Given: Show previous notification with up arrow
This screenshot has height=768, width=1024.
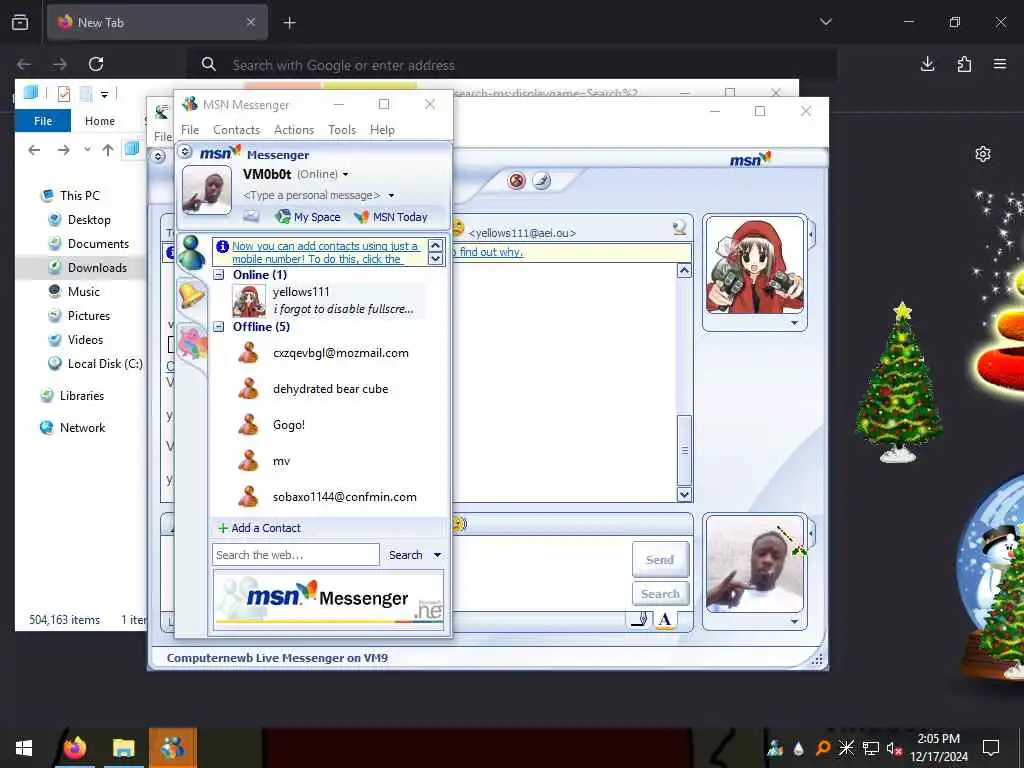Looking at the screenshot, I should 436,246.
